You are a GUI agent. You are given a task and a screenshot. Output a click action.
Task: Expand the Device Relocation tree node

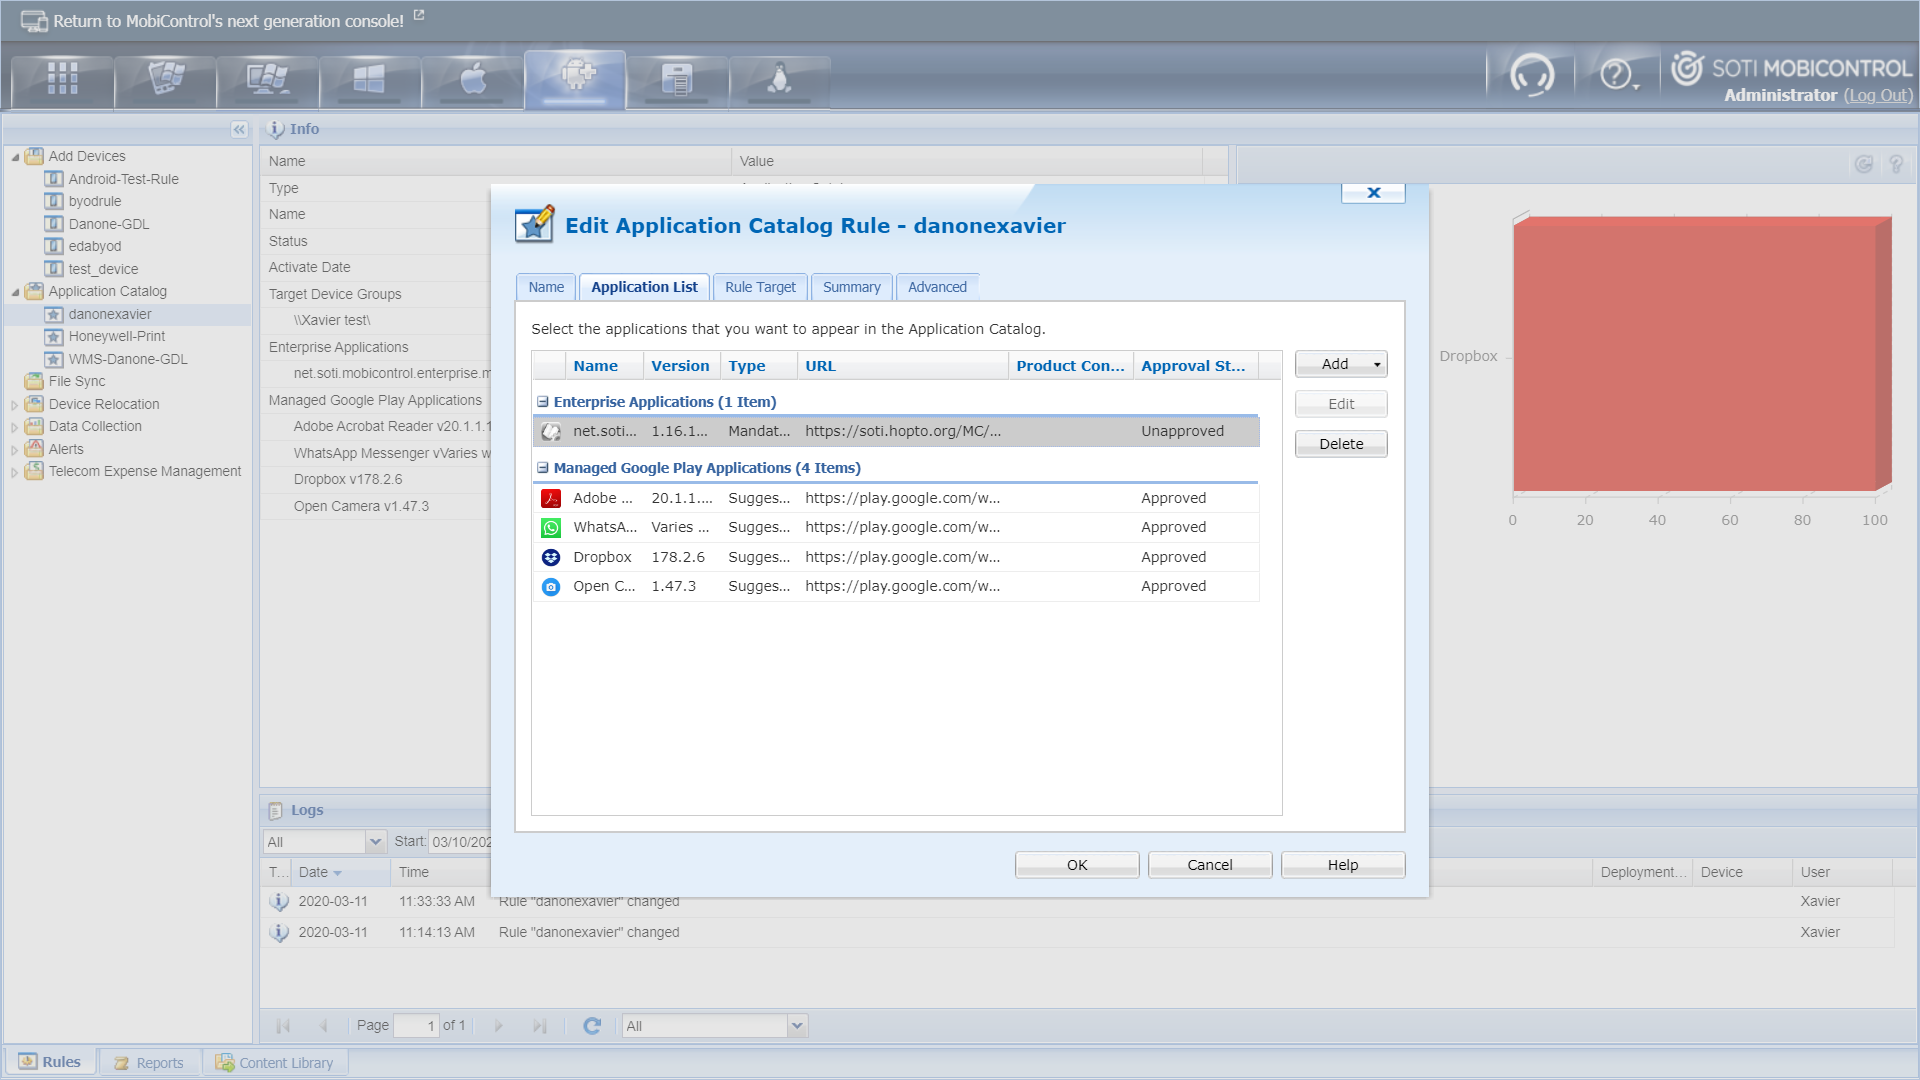[x=13, y=404]
